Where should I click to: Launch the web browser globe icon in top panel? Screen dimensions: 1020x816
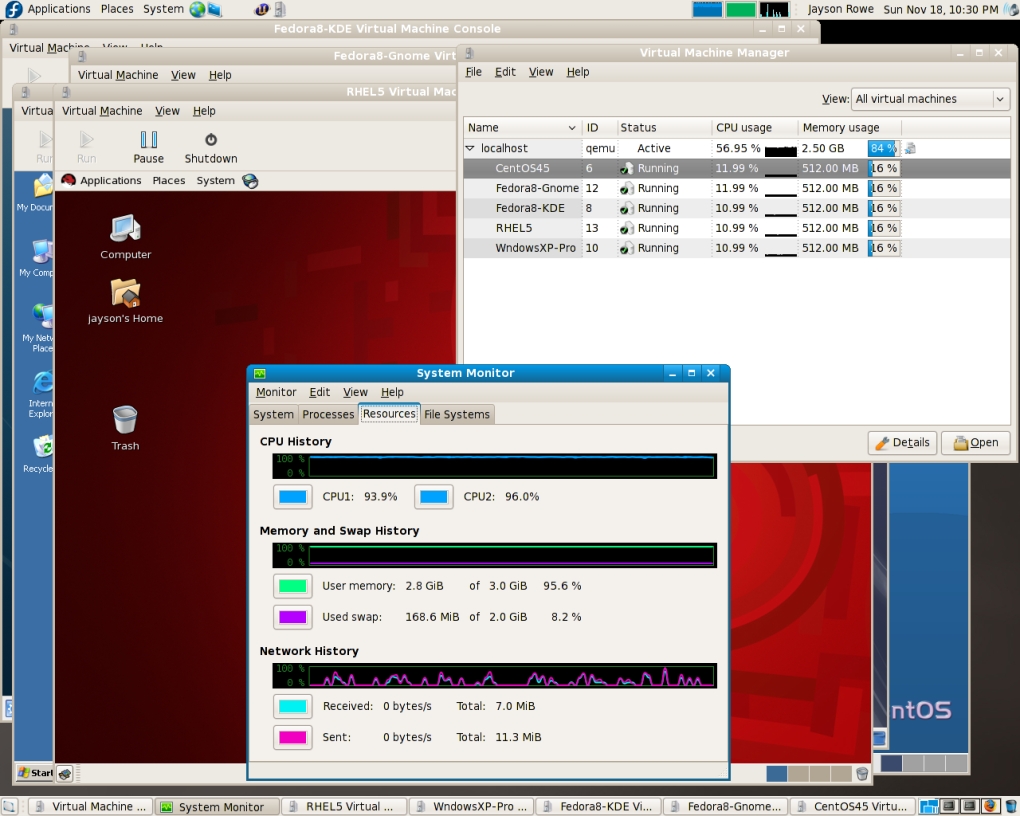click(x=197, y=9)
